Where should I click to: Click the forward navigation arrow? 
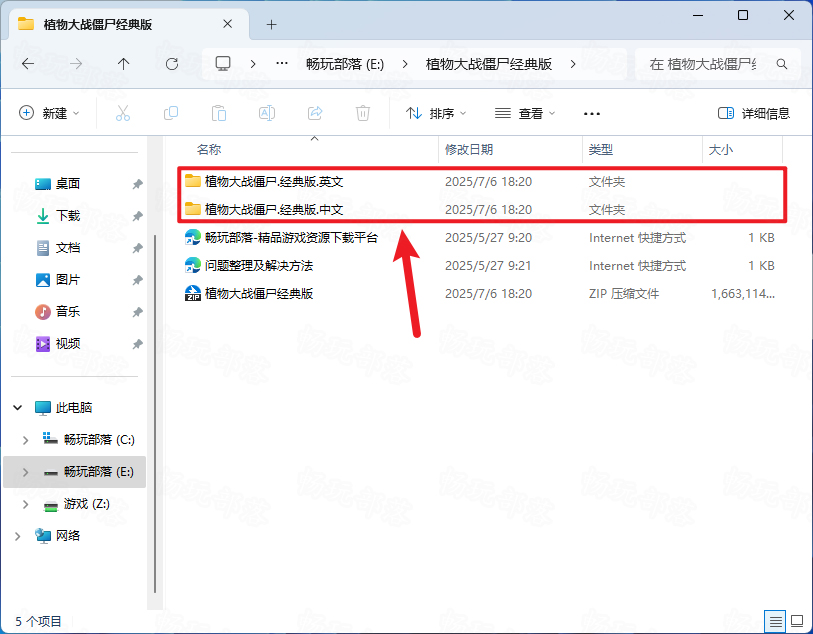click(x=76, y=64)
